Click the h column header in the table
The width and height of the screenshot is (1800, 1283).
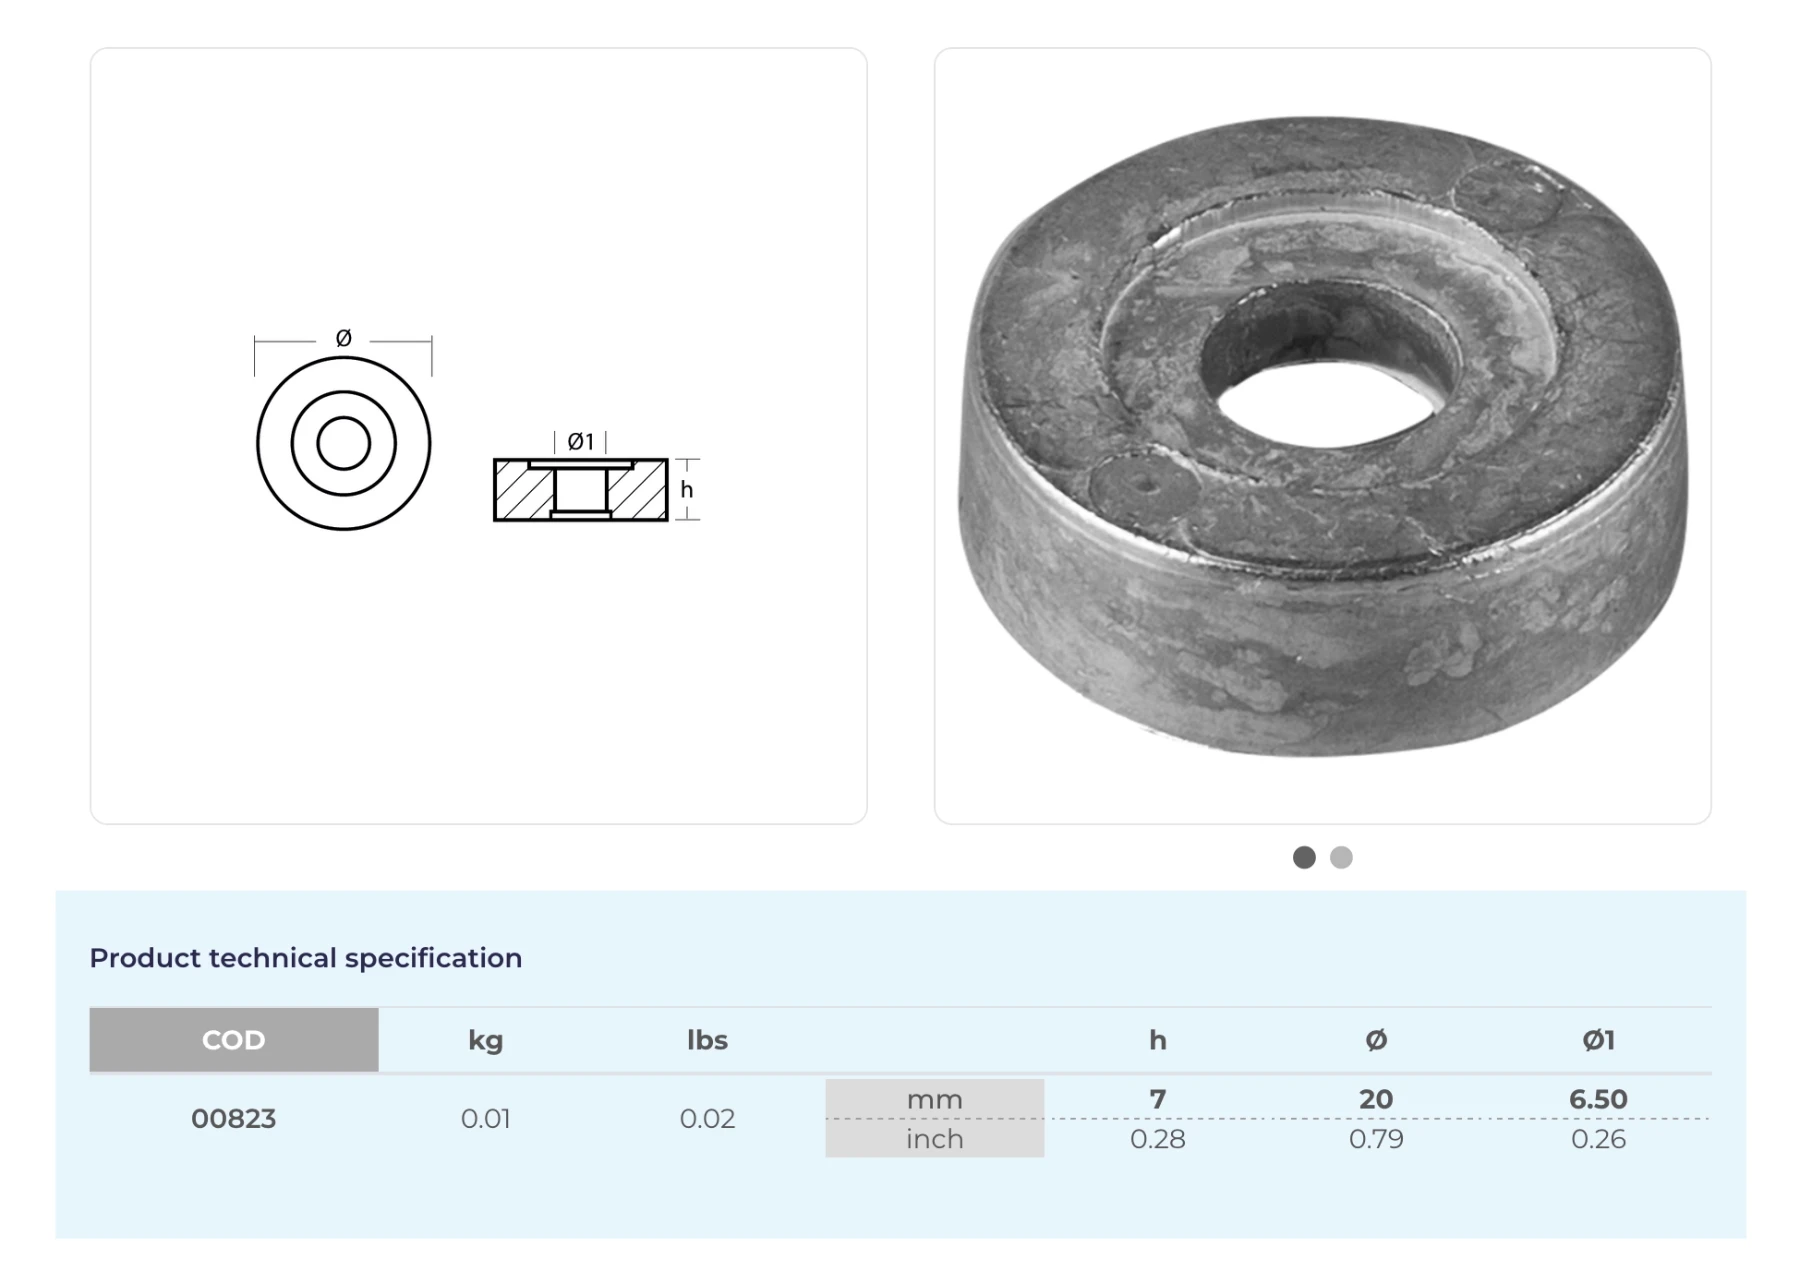coord(1157,1040)
